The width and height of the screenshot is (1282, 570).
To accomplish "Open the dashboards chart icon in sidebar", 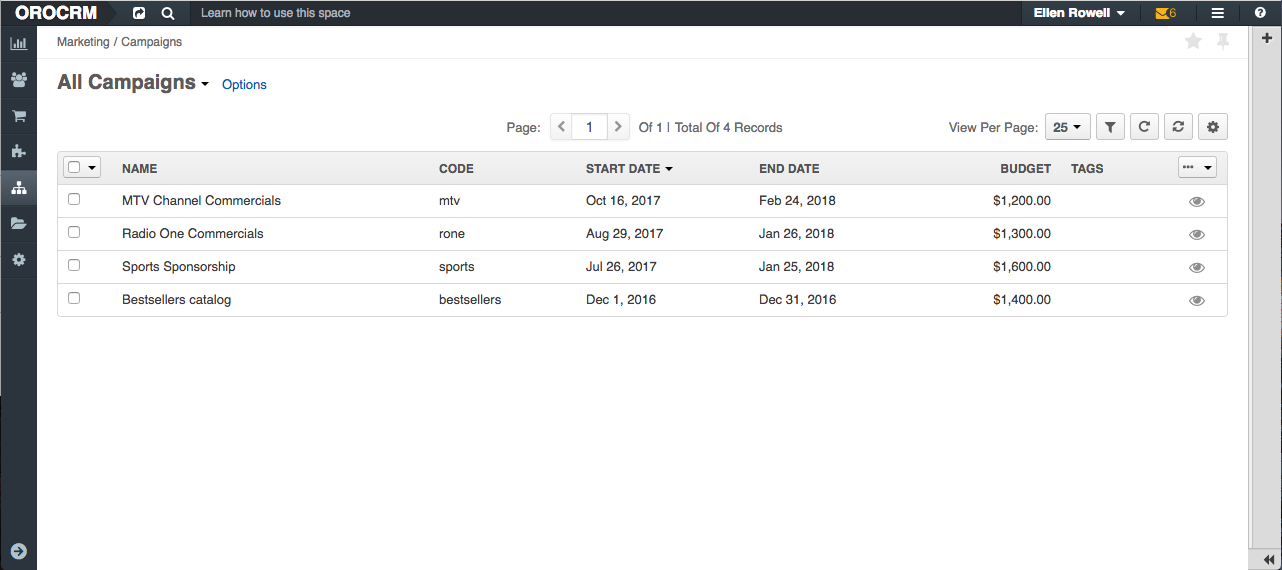I will coord(18,44).
